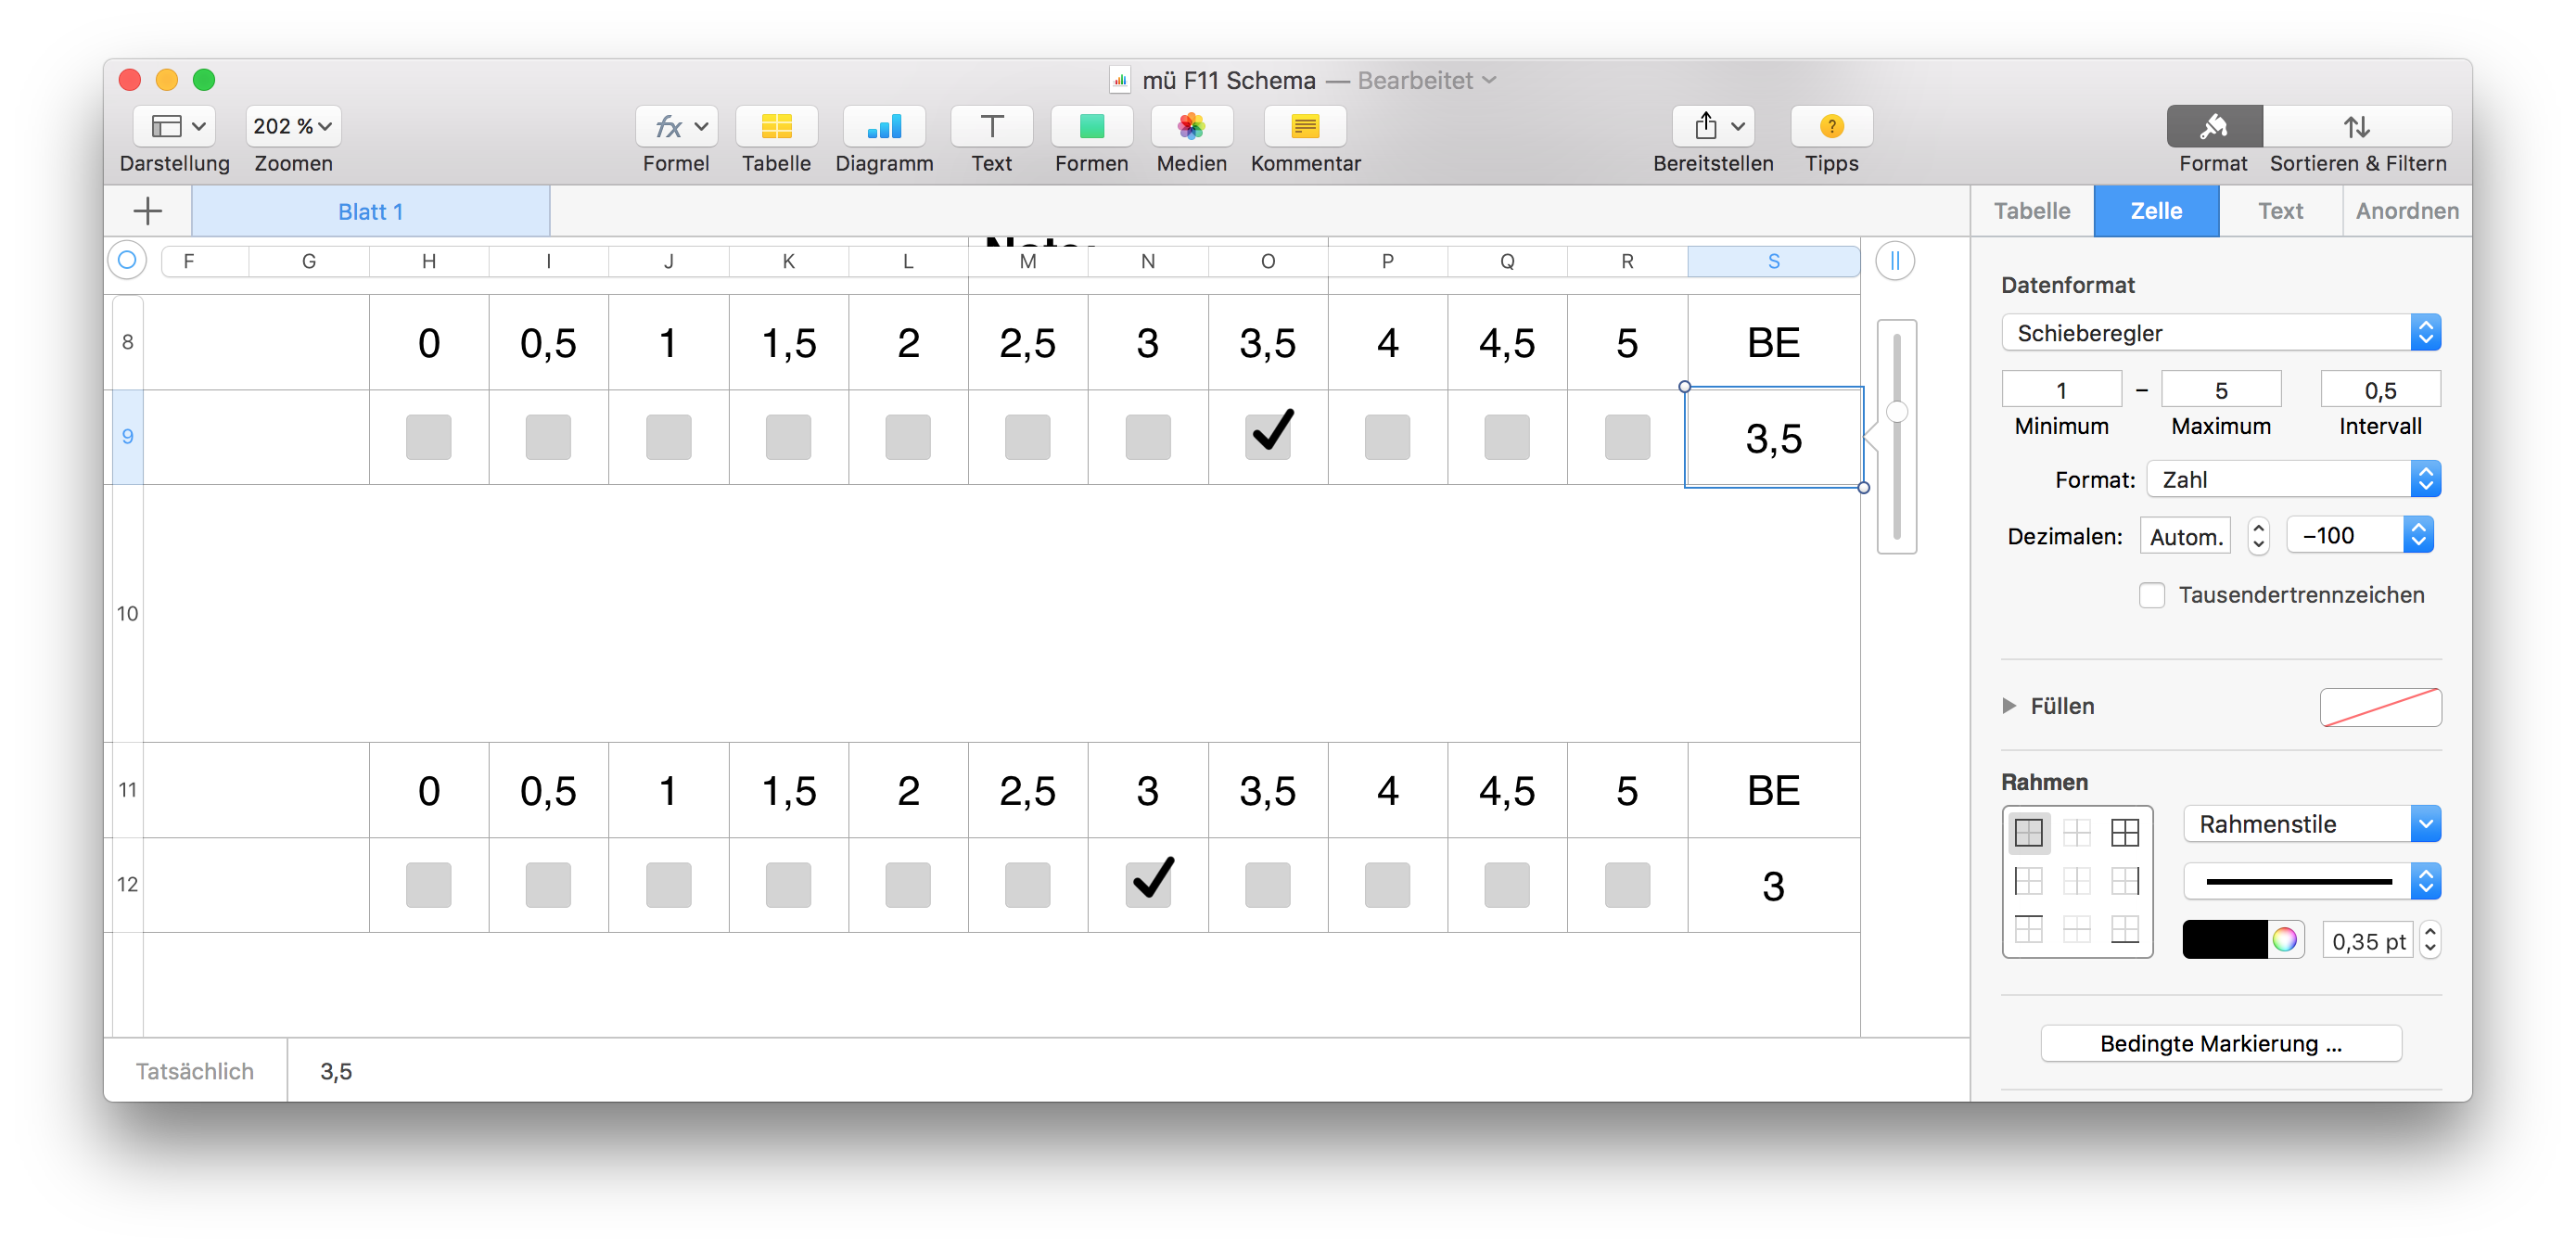Click Bedingte Markierung button
Viewport: 2576px width, 1250px height.
(x=2220, y=1043)
